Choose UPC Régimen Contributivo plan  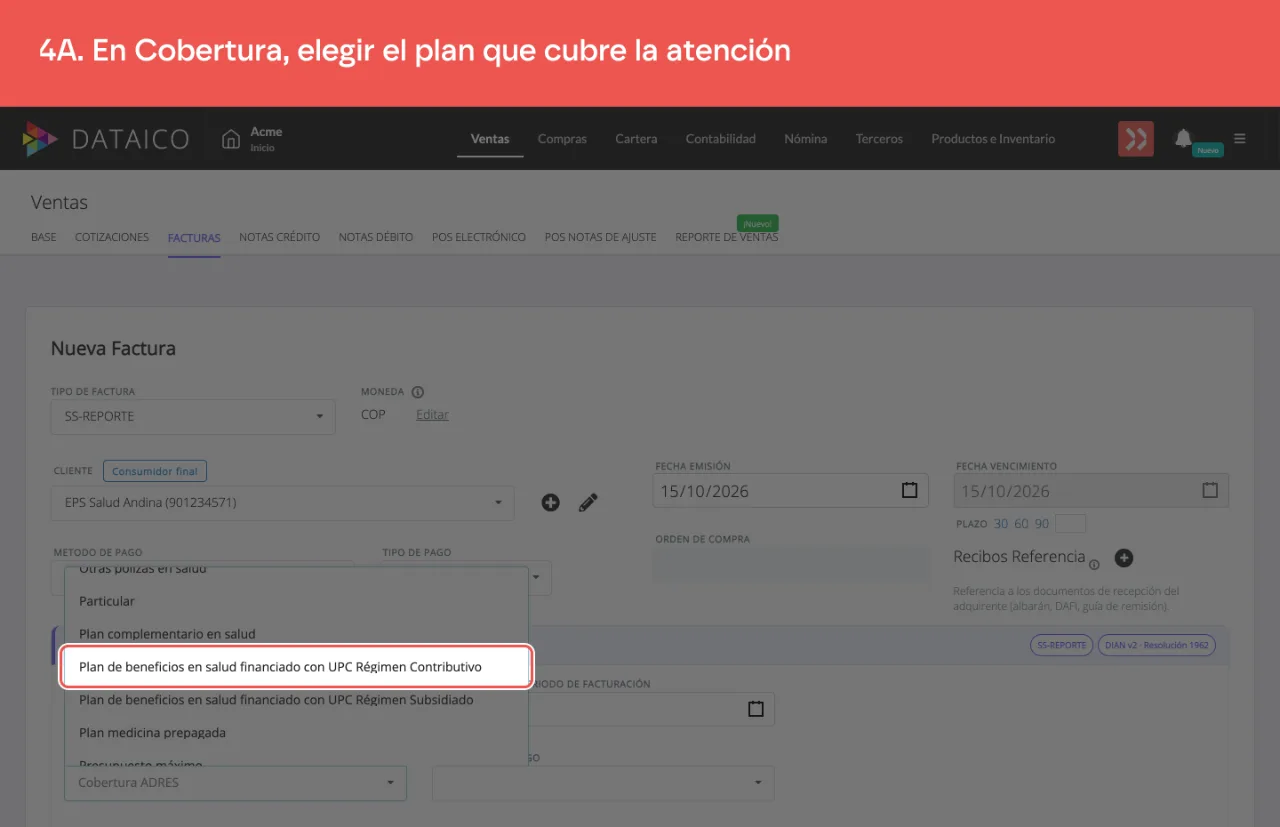coord(296,667)
